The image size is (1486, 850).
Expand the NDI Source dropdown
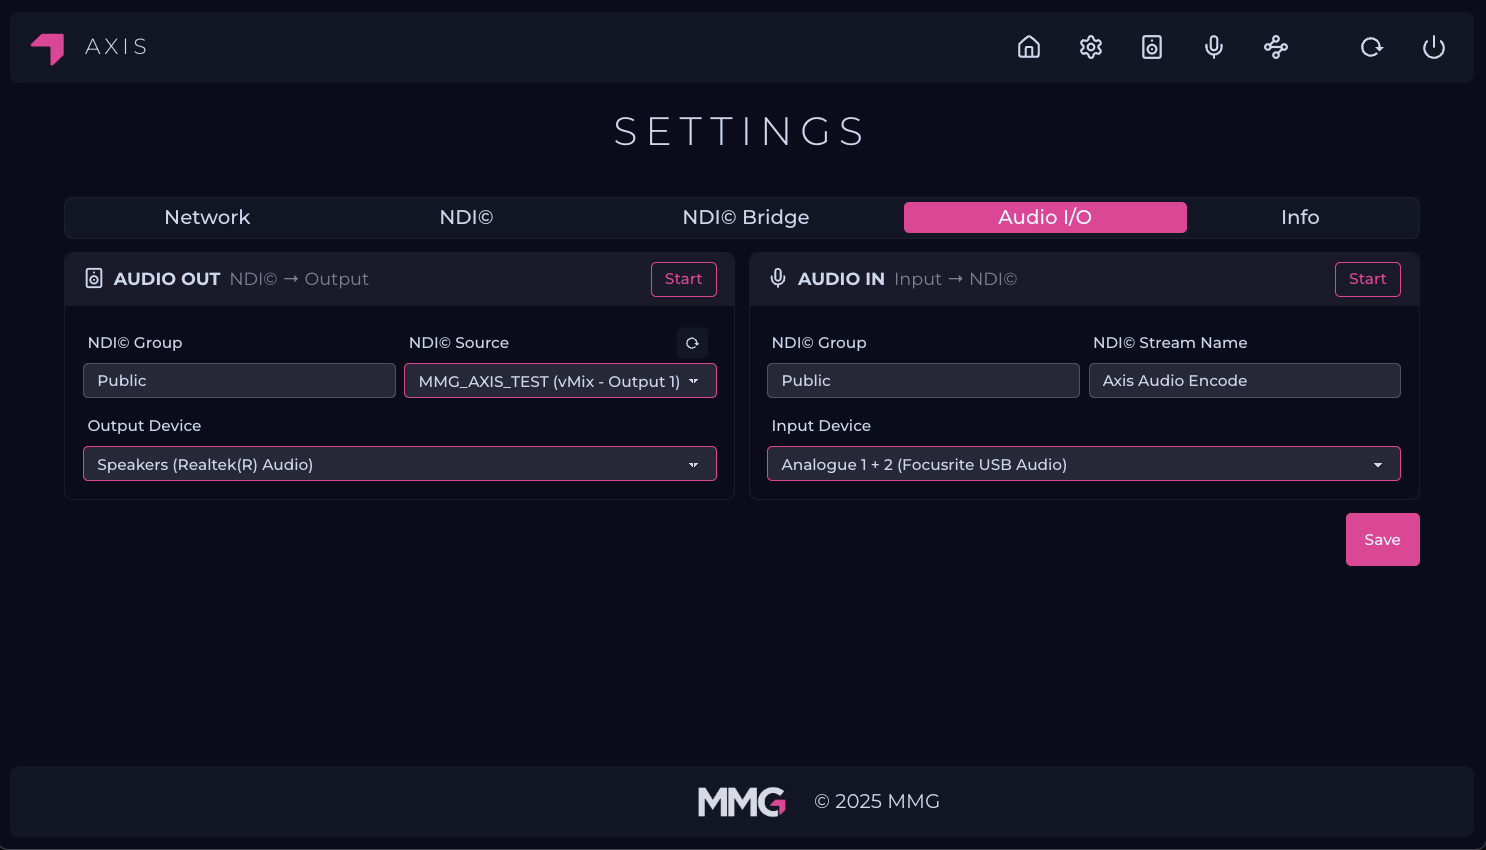pos(560,381)
